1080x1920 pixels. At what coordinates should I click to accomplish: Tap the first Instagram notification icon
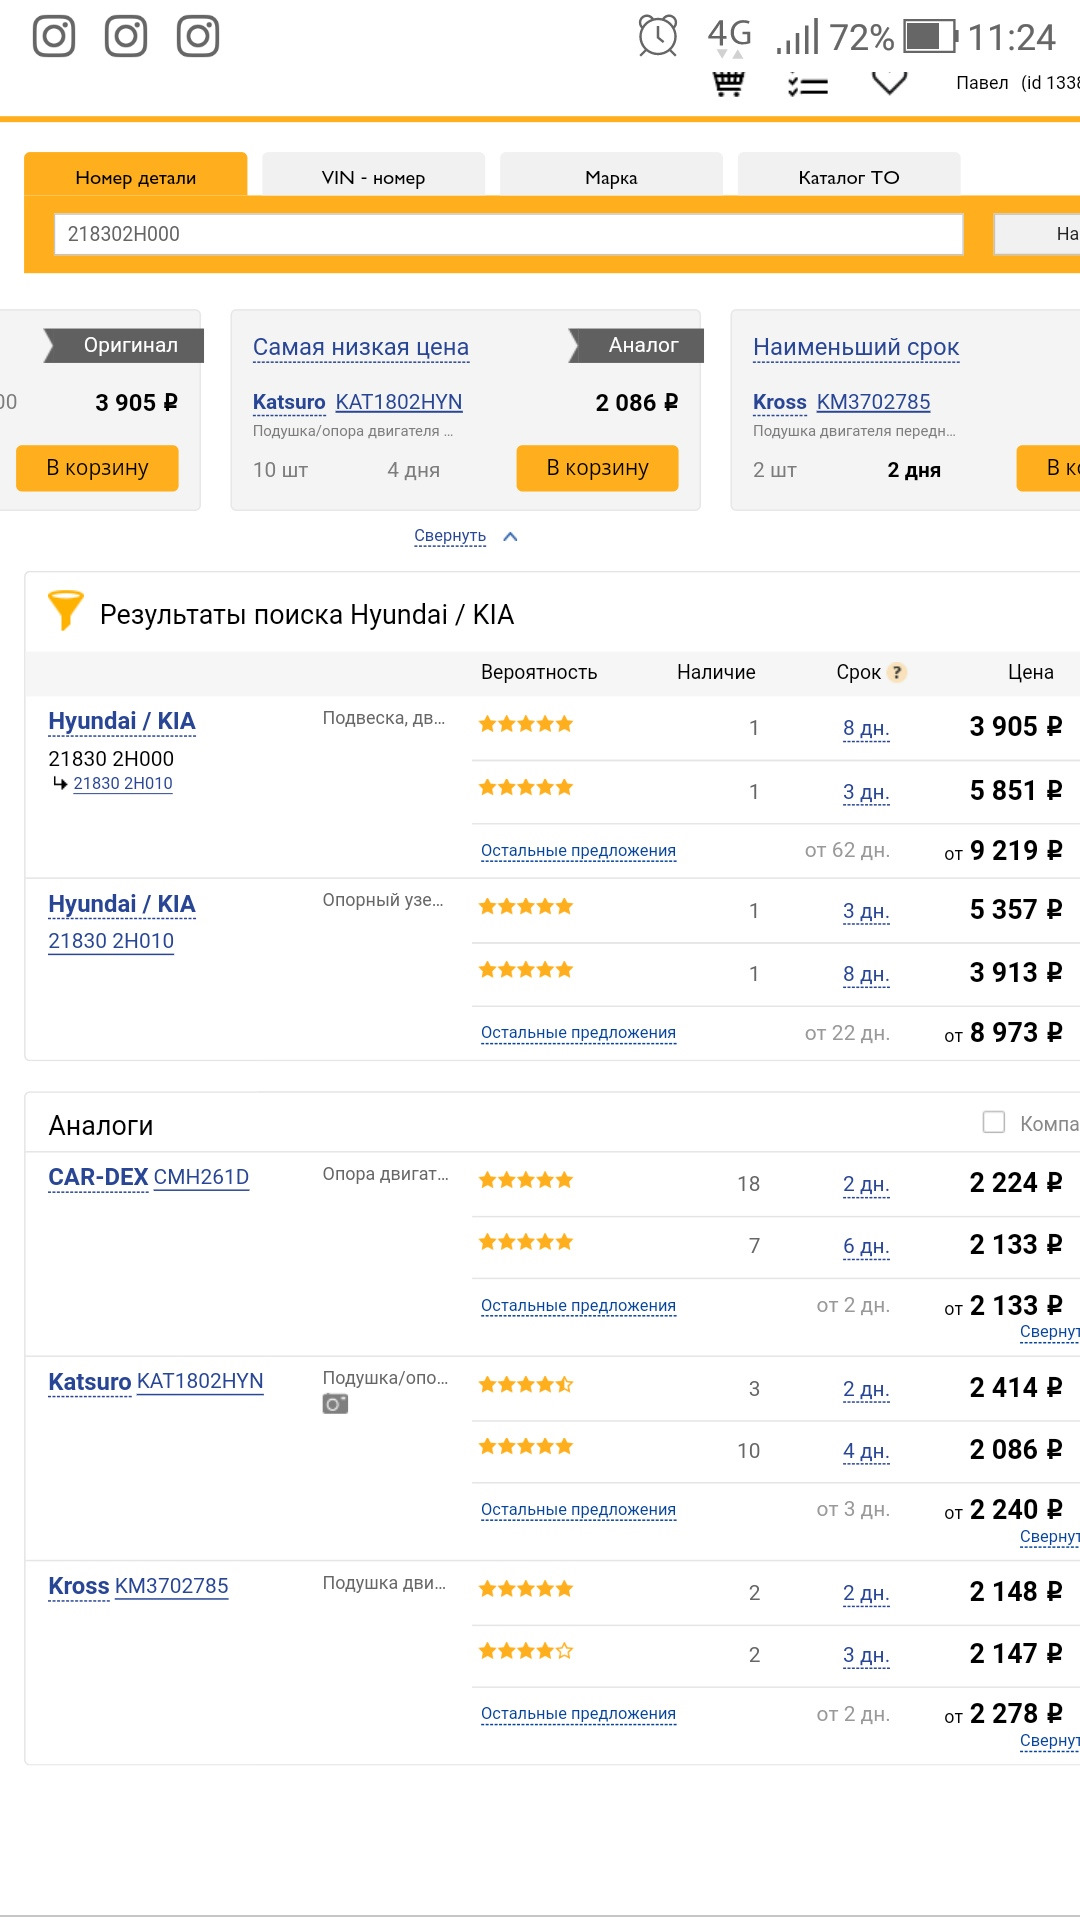tap(54, 36)
